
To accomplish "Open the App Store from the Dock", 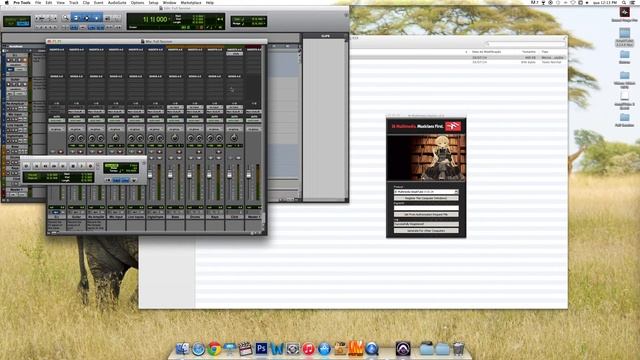I will coord(324,349).
